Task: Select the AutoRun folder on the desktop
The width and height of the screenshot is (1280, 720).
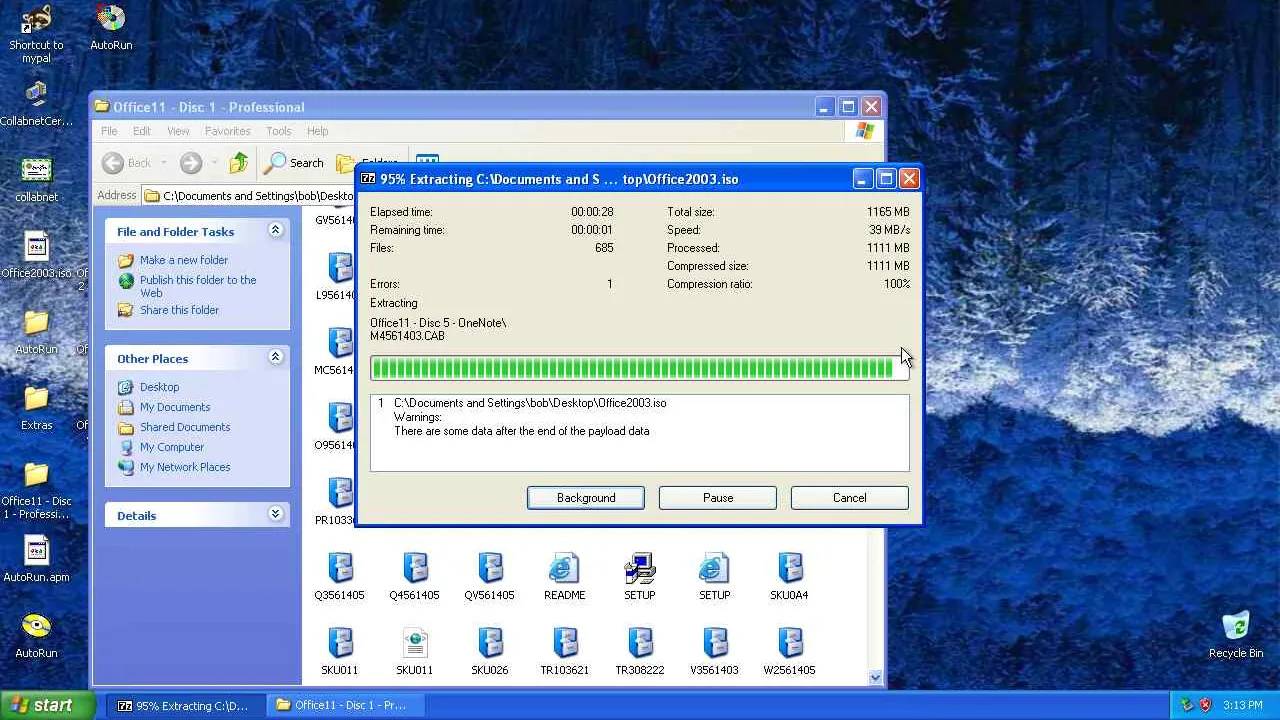Action: pos(36,332)
